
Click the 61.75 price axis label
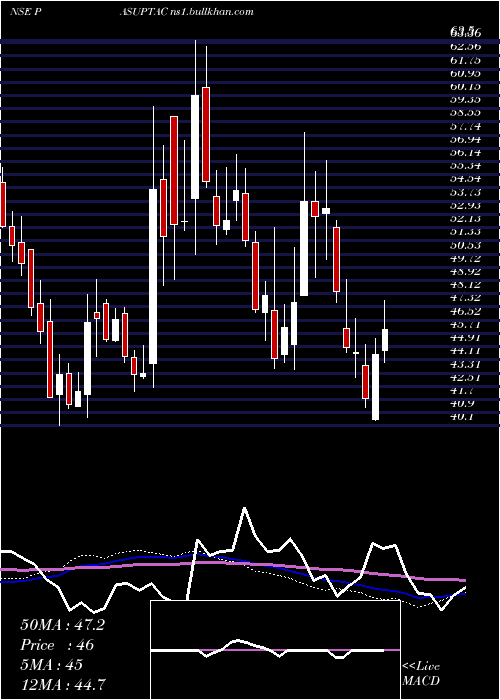465,59
